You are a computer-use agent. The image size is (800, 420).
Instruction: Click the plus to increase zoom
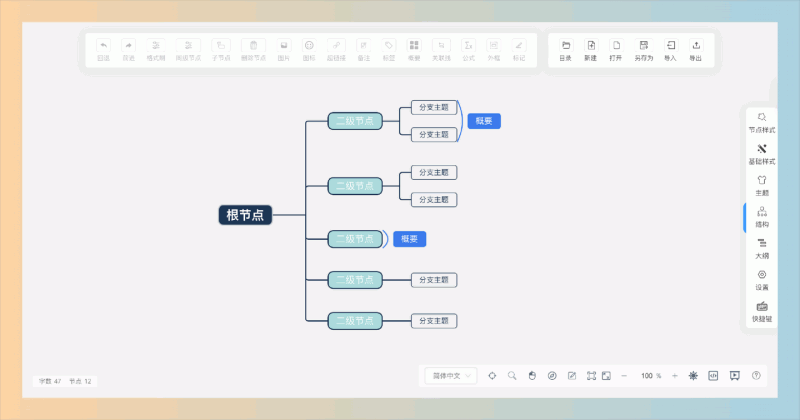coord(674,376)
